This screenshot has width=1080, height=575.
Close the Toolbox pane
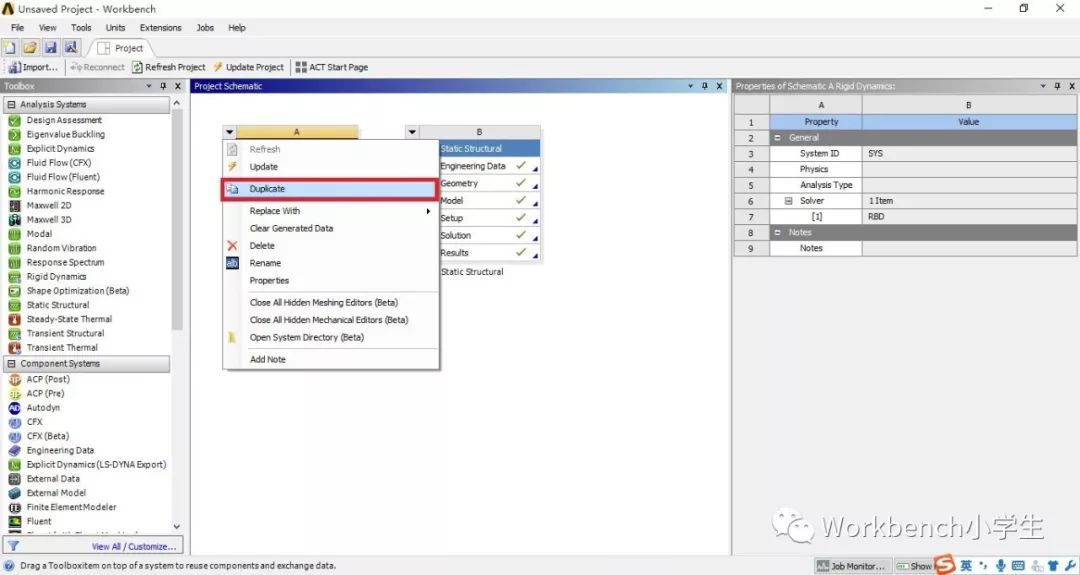(x=178, y=86)
